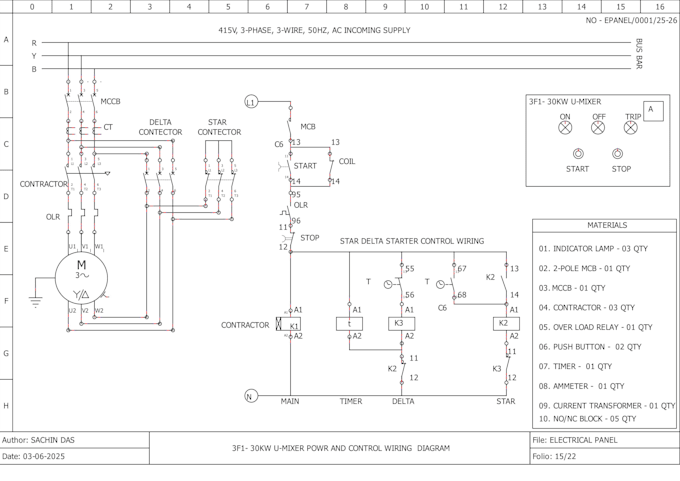Select K2 normally-closed contact in delta branch
The image size is (680, 481).
click(402, 369)
